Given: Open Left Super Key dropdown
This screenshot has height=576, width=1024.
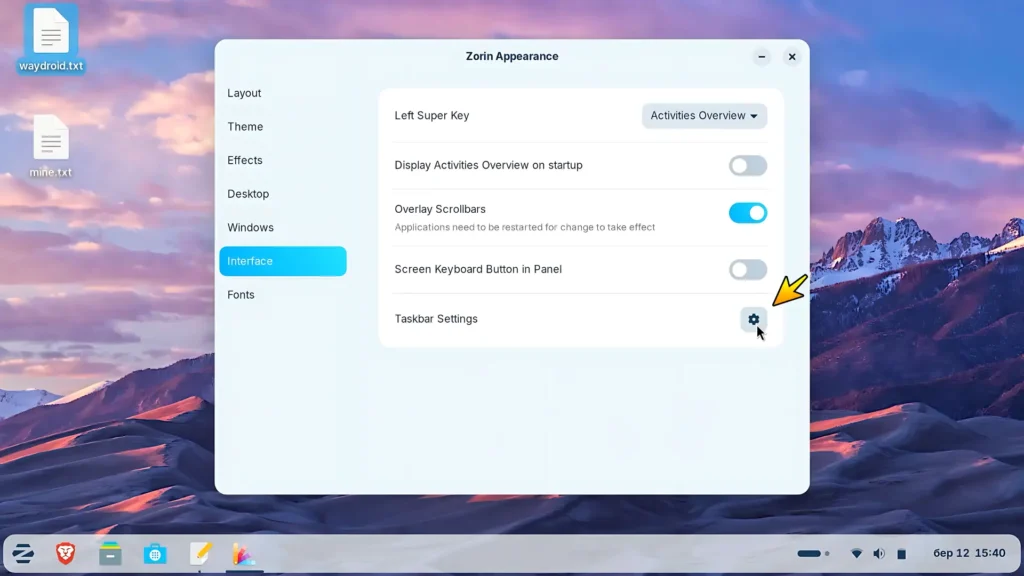Looking at the screenshot, I should (704, 116).
